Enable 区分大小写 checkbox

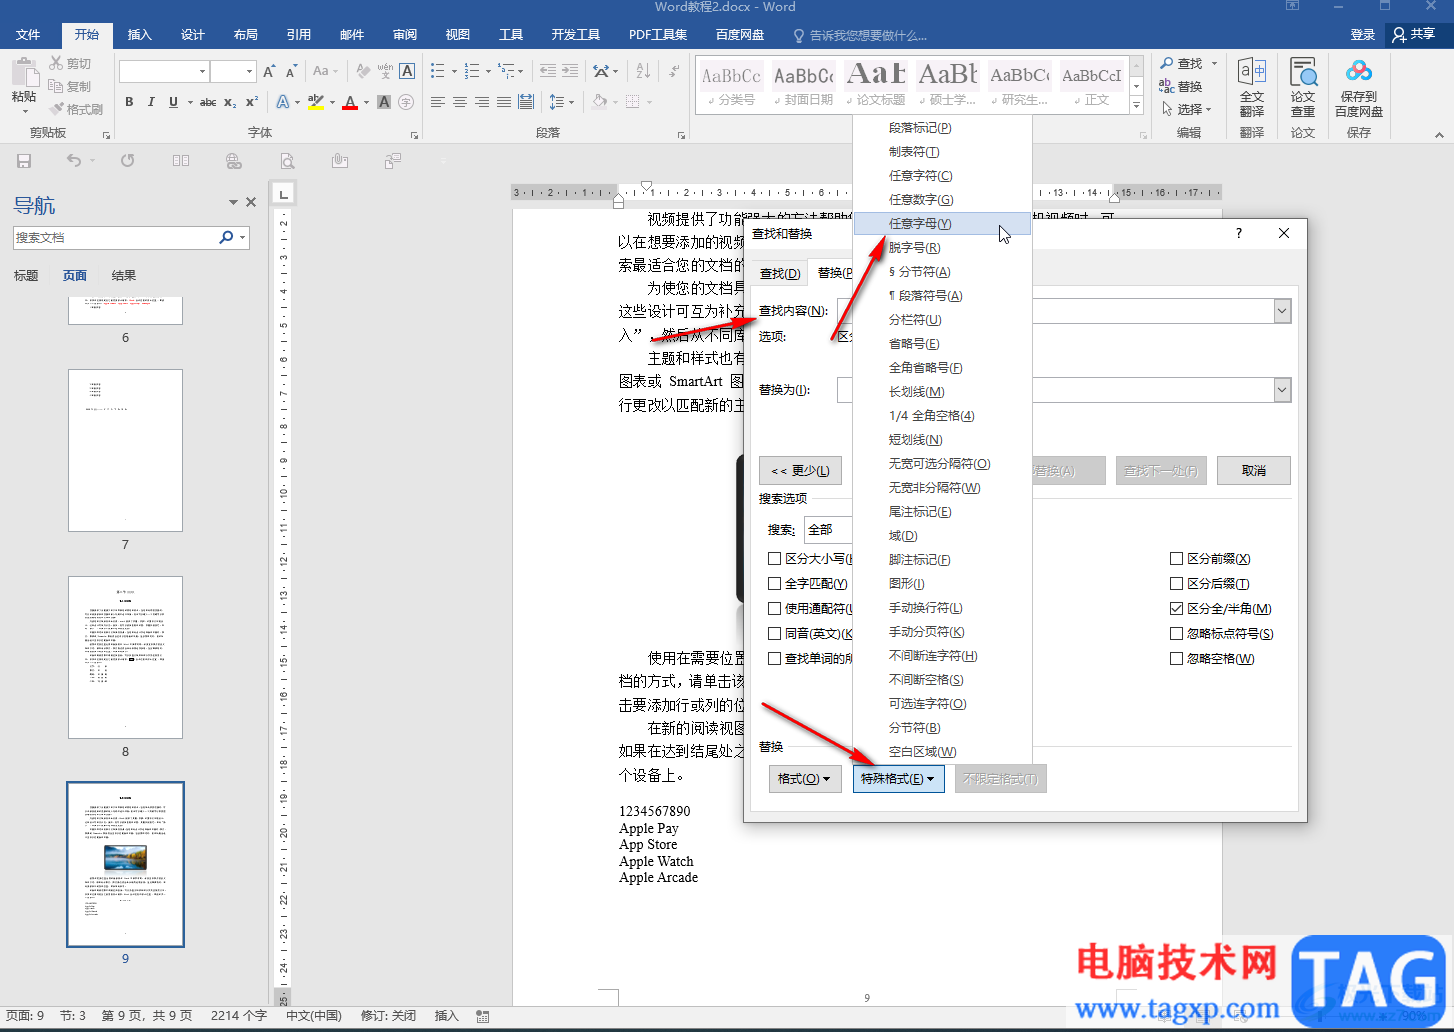pos(775,559)
